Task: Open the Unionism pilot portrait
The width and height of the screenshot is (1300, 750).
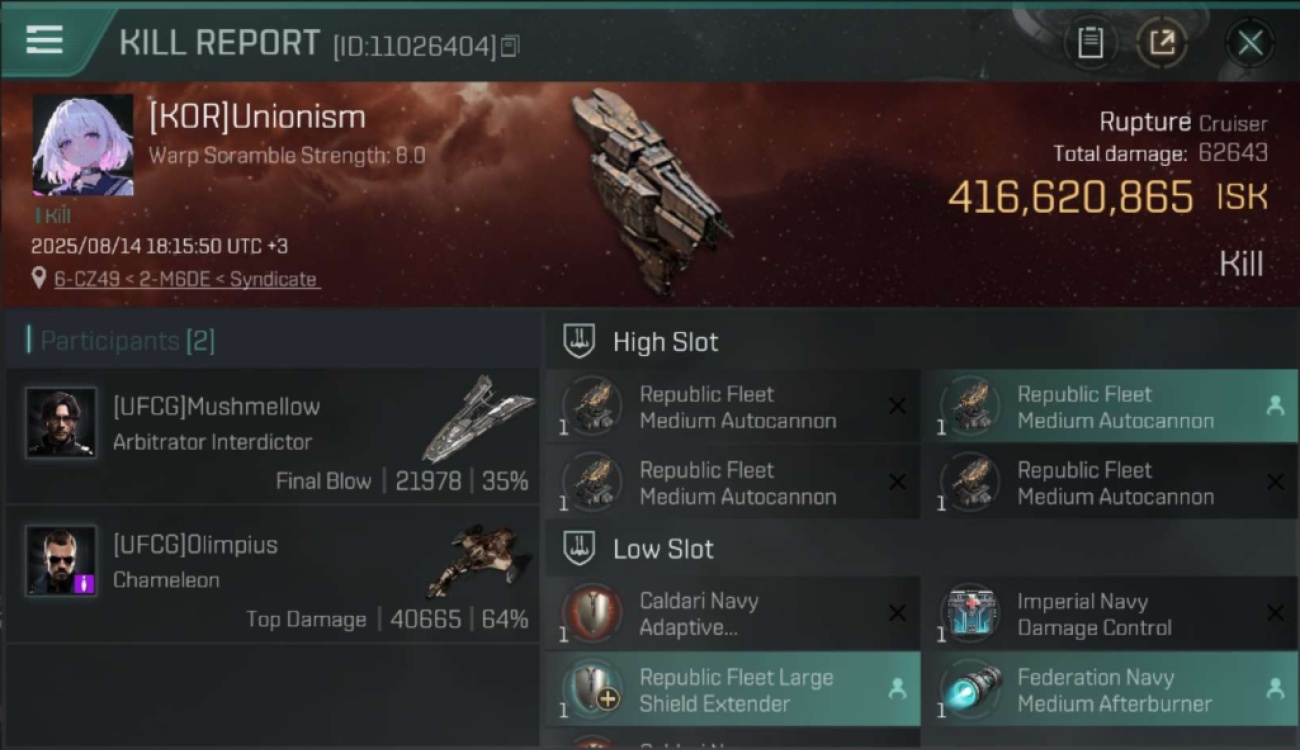Action: point(83,146)
